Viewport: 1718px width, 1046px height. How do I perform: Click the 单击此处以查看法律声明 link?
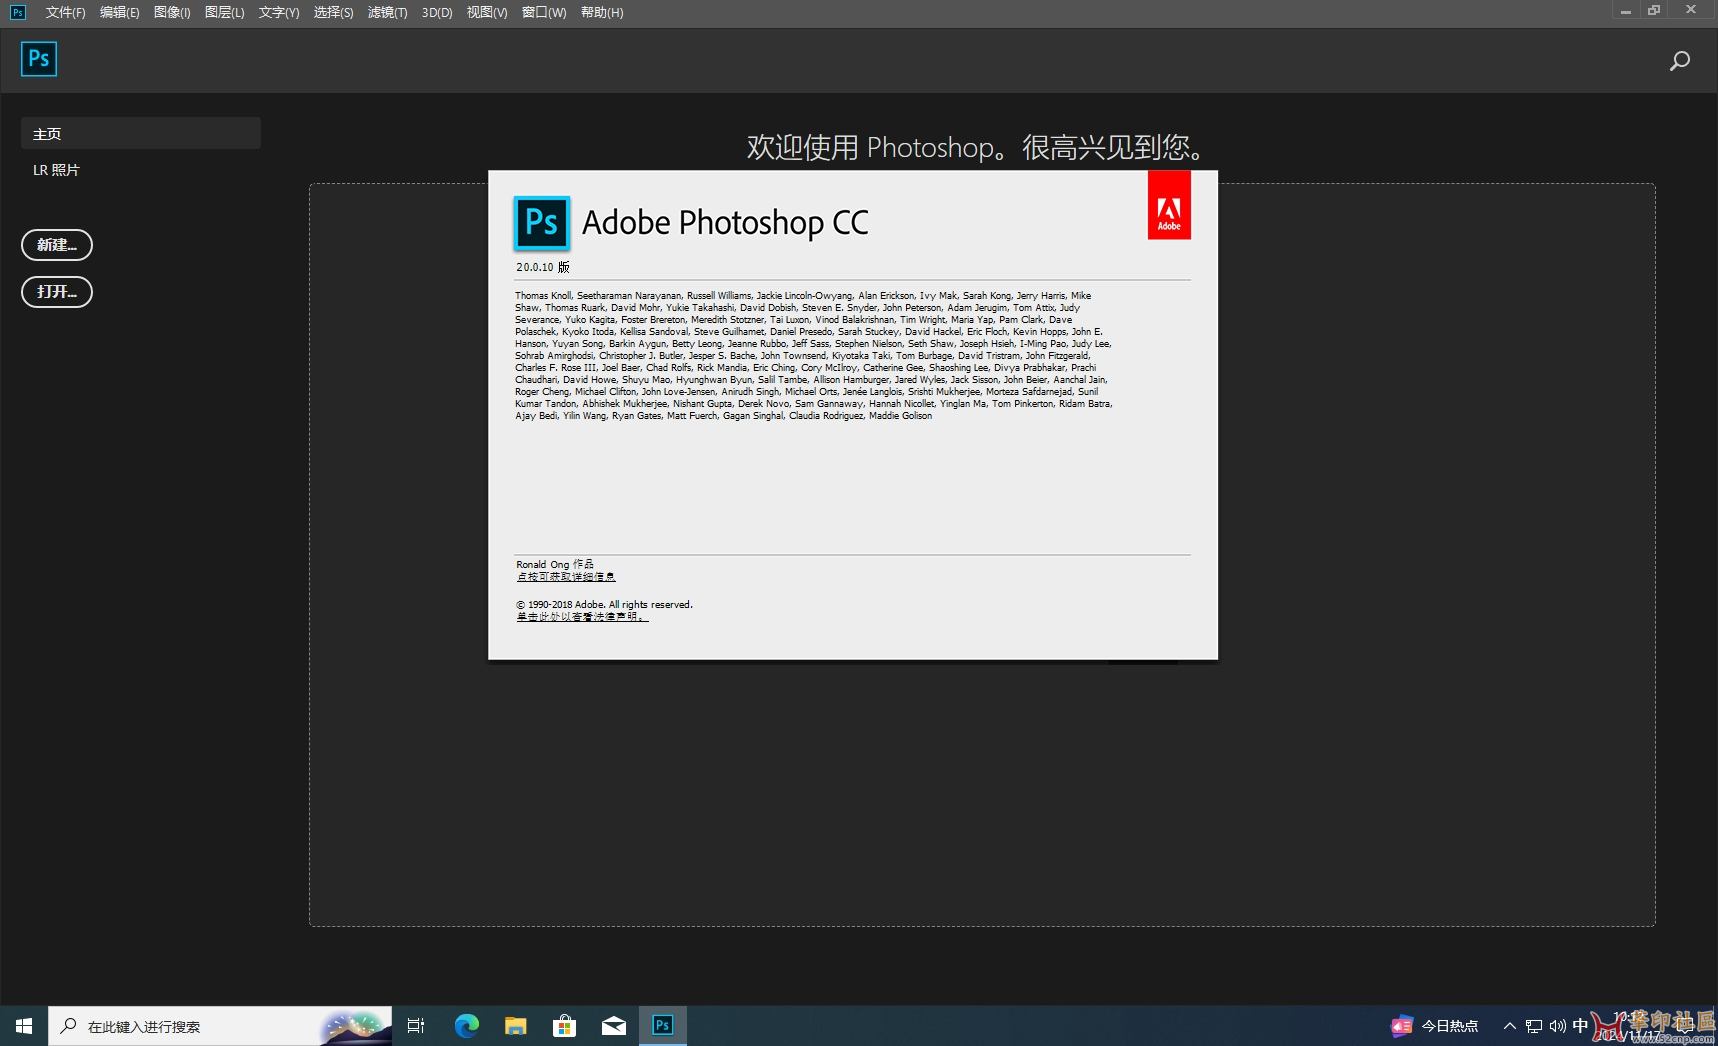(x=582, y=617)
